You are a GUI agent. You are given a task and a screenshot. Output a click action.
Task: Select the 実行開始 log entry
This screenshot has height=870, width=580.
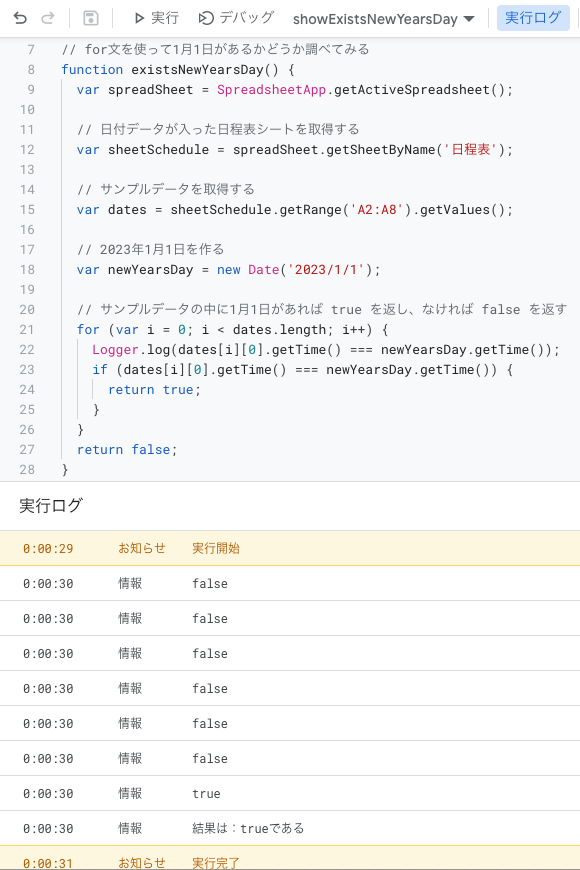point(290,548)
